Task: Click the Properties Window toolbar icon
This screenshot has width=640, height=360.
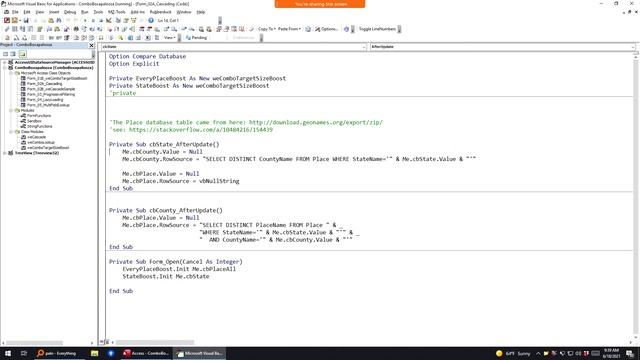Action: coord(126,20)
